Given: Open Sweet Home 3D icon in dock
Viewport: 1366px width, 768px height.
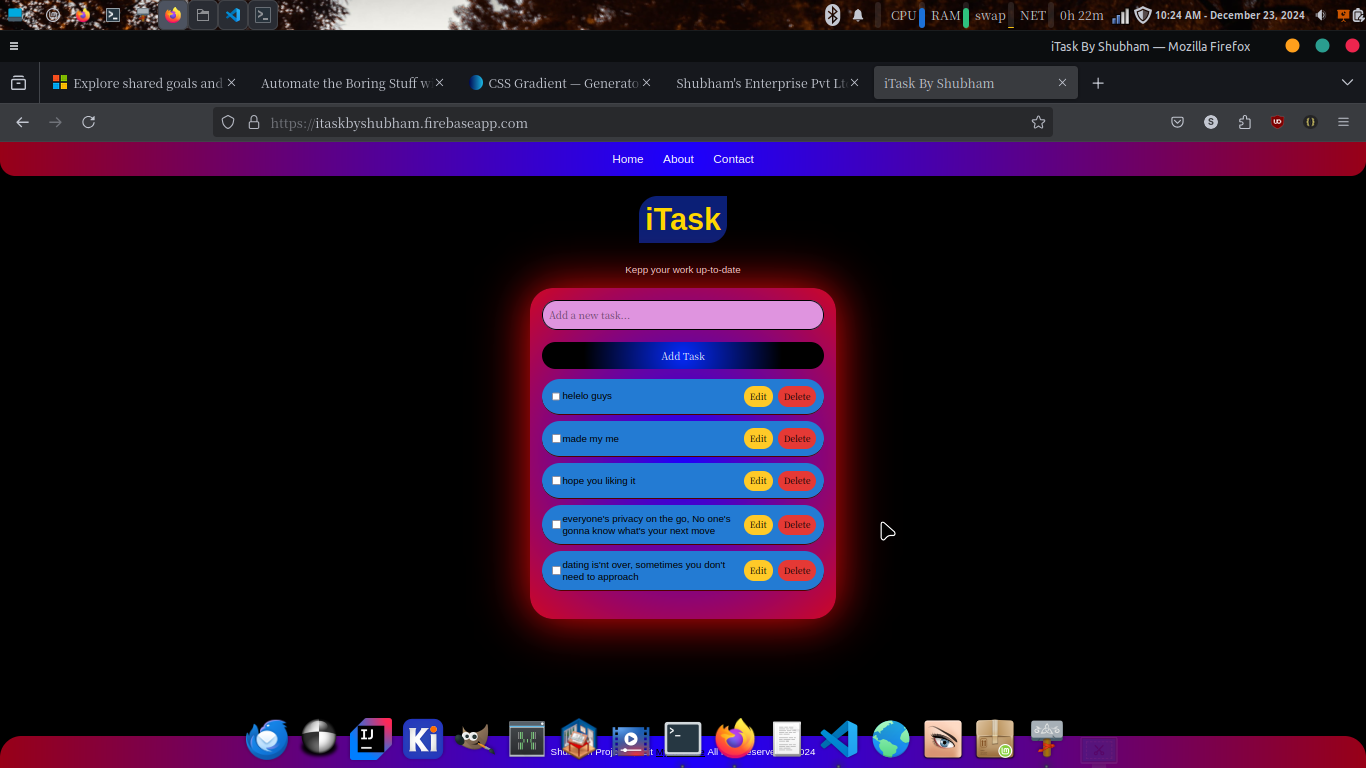Looking at the screenshot, I should [x=579, y=740].
